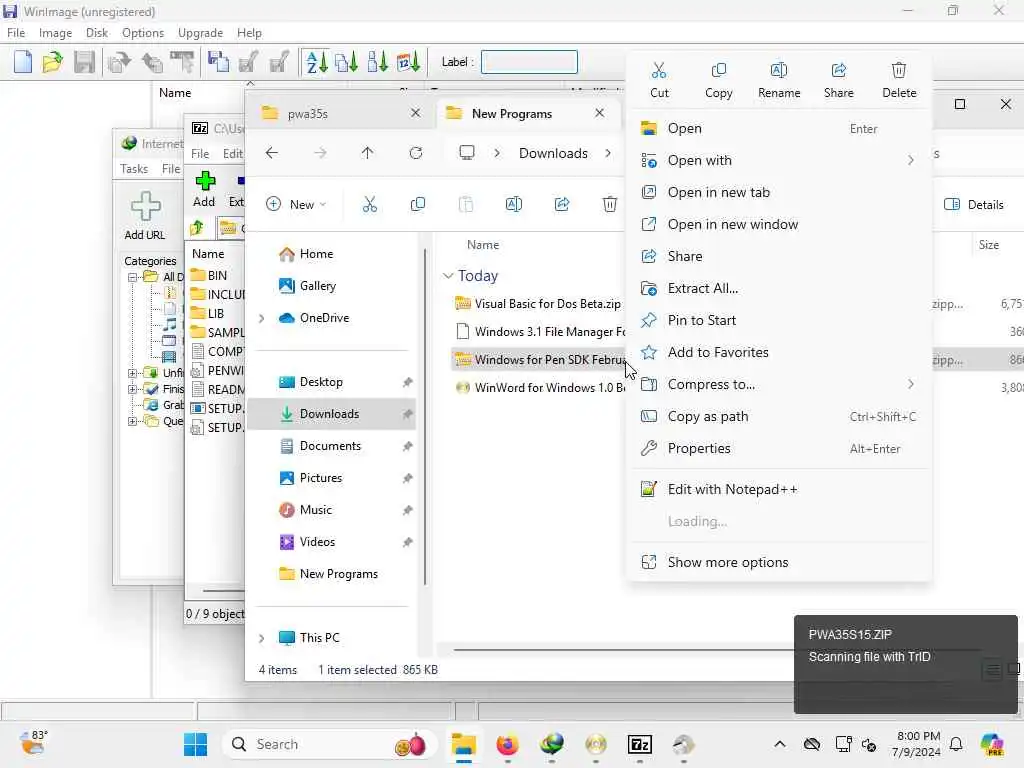
Task: Open notifications bell in system tray
Action: point(955,744)
